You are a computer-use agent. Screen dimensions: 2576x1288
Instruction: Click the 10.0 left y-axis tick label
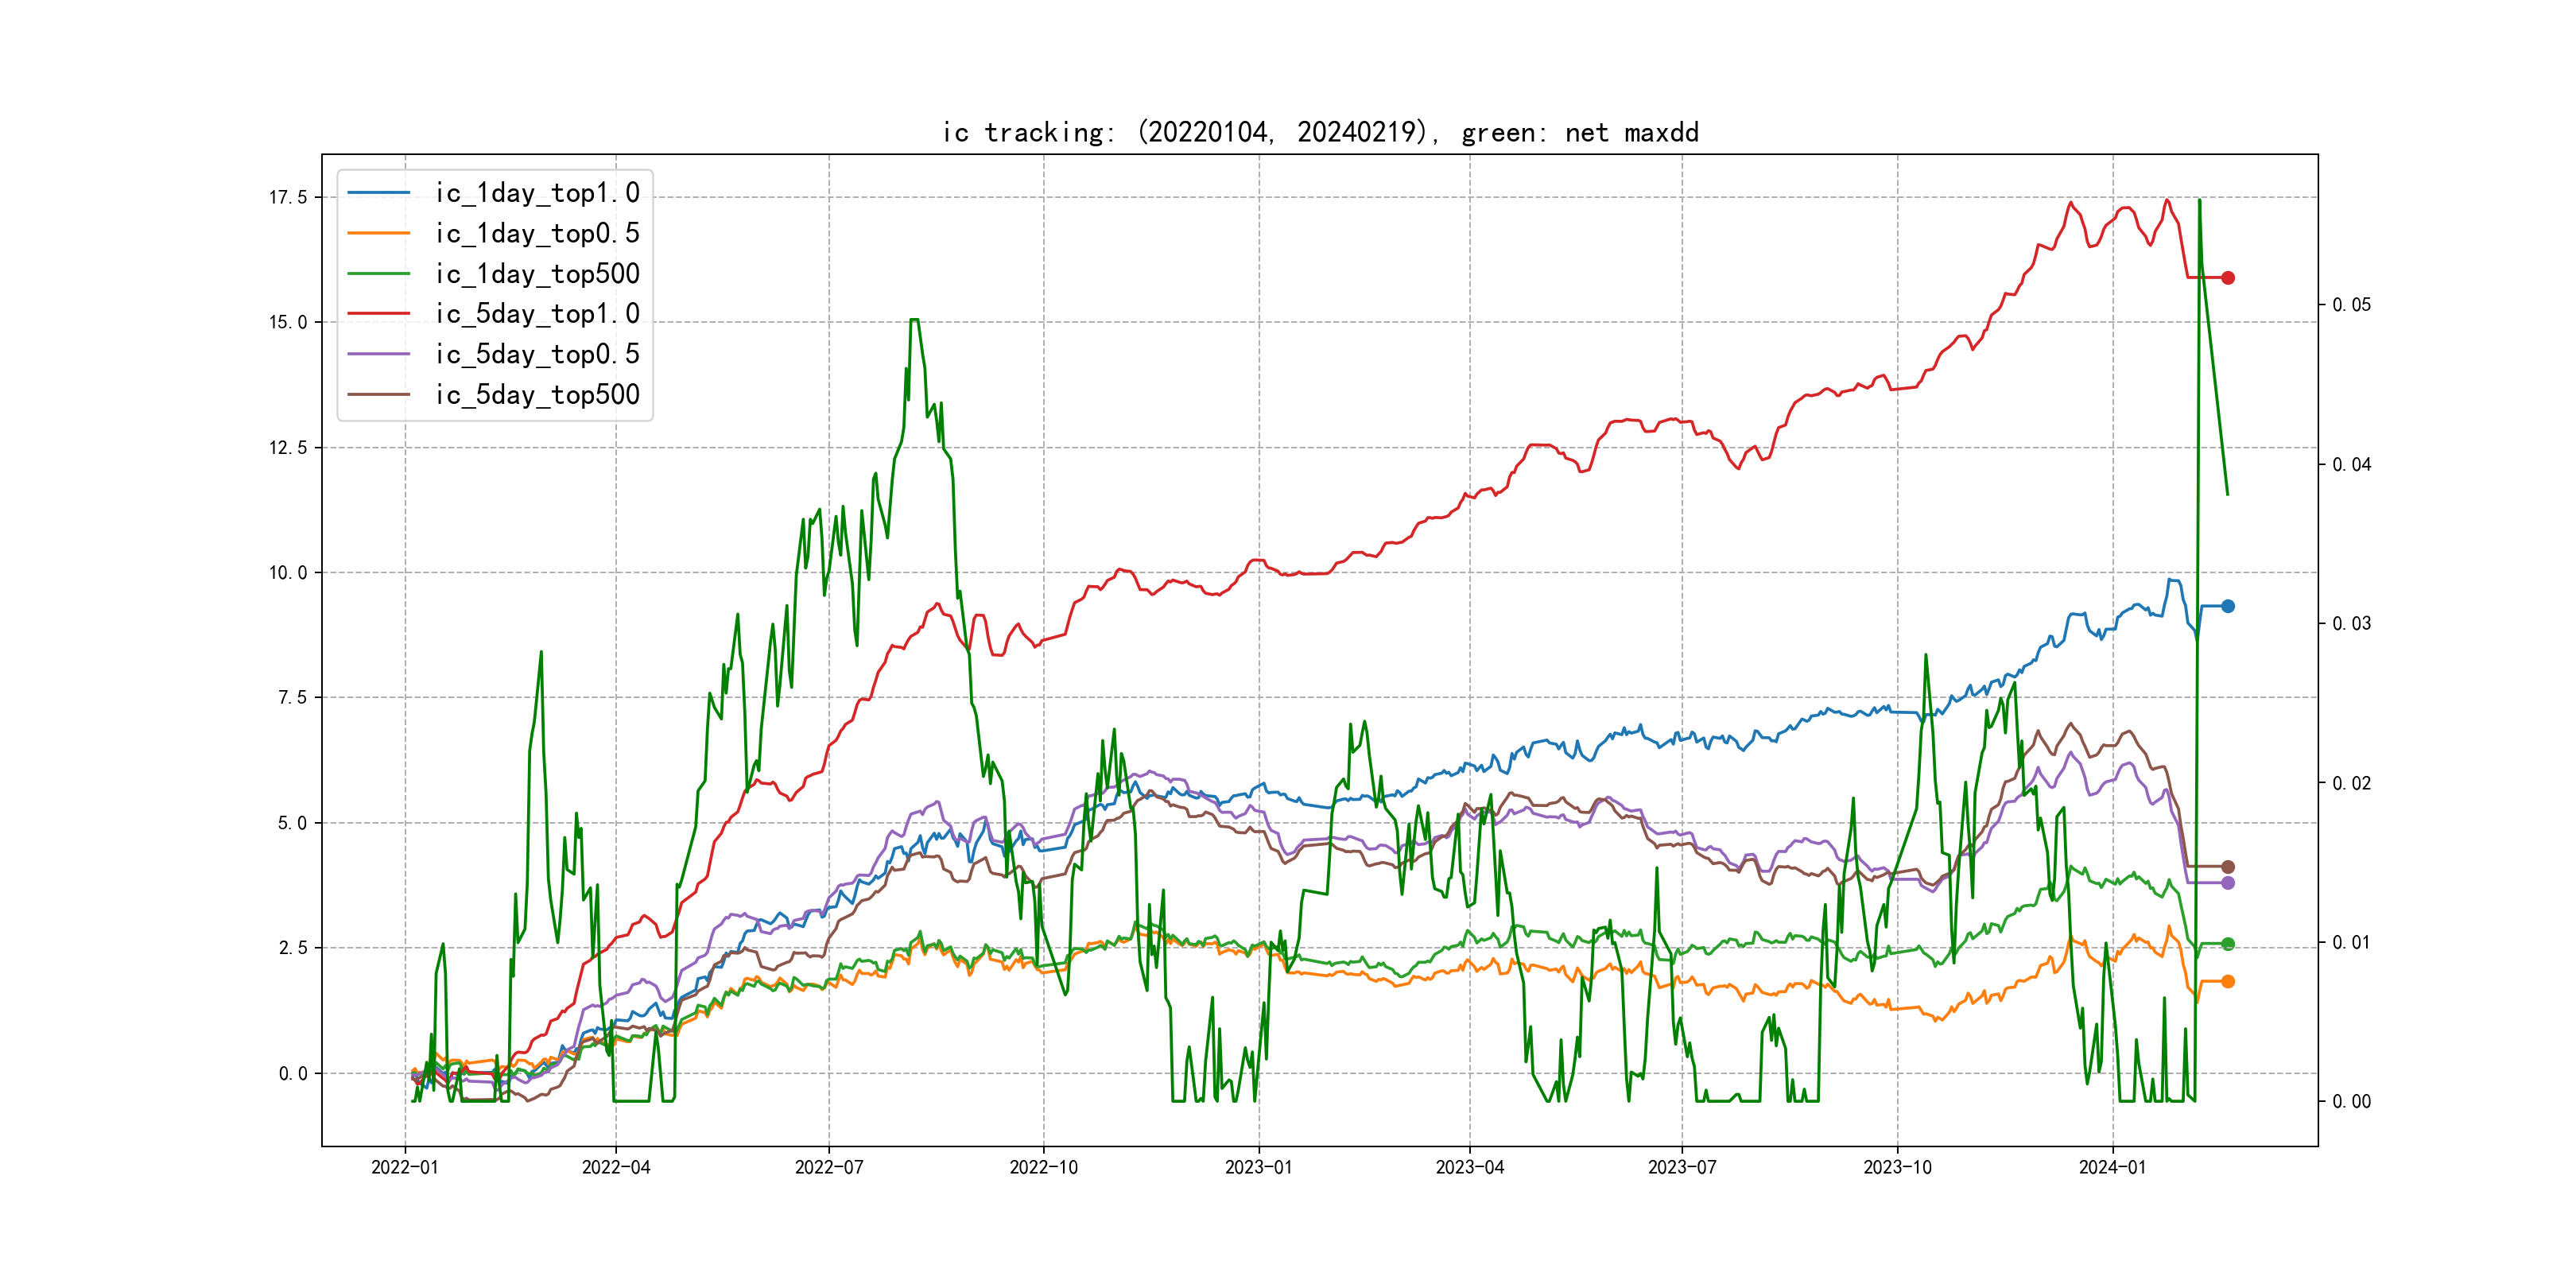coord(288,573)
